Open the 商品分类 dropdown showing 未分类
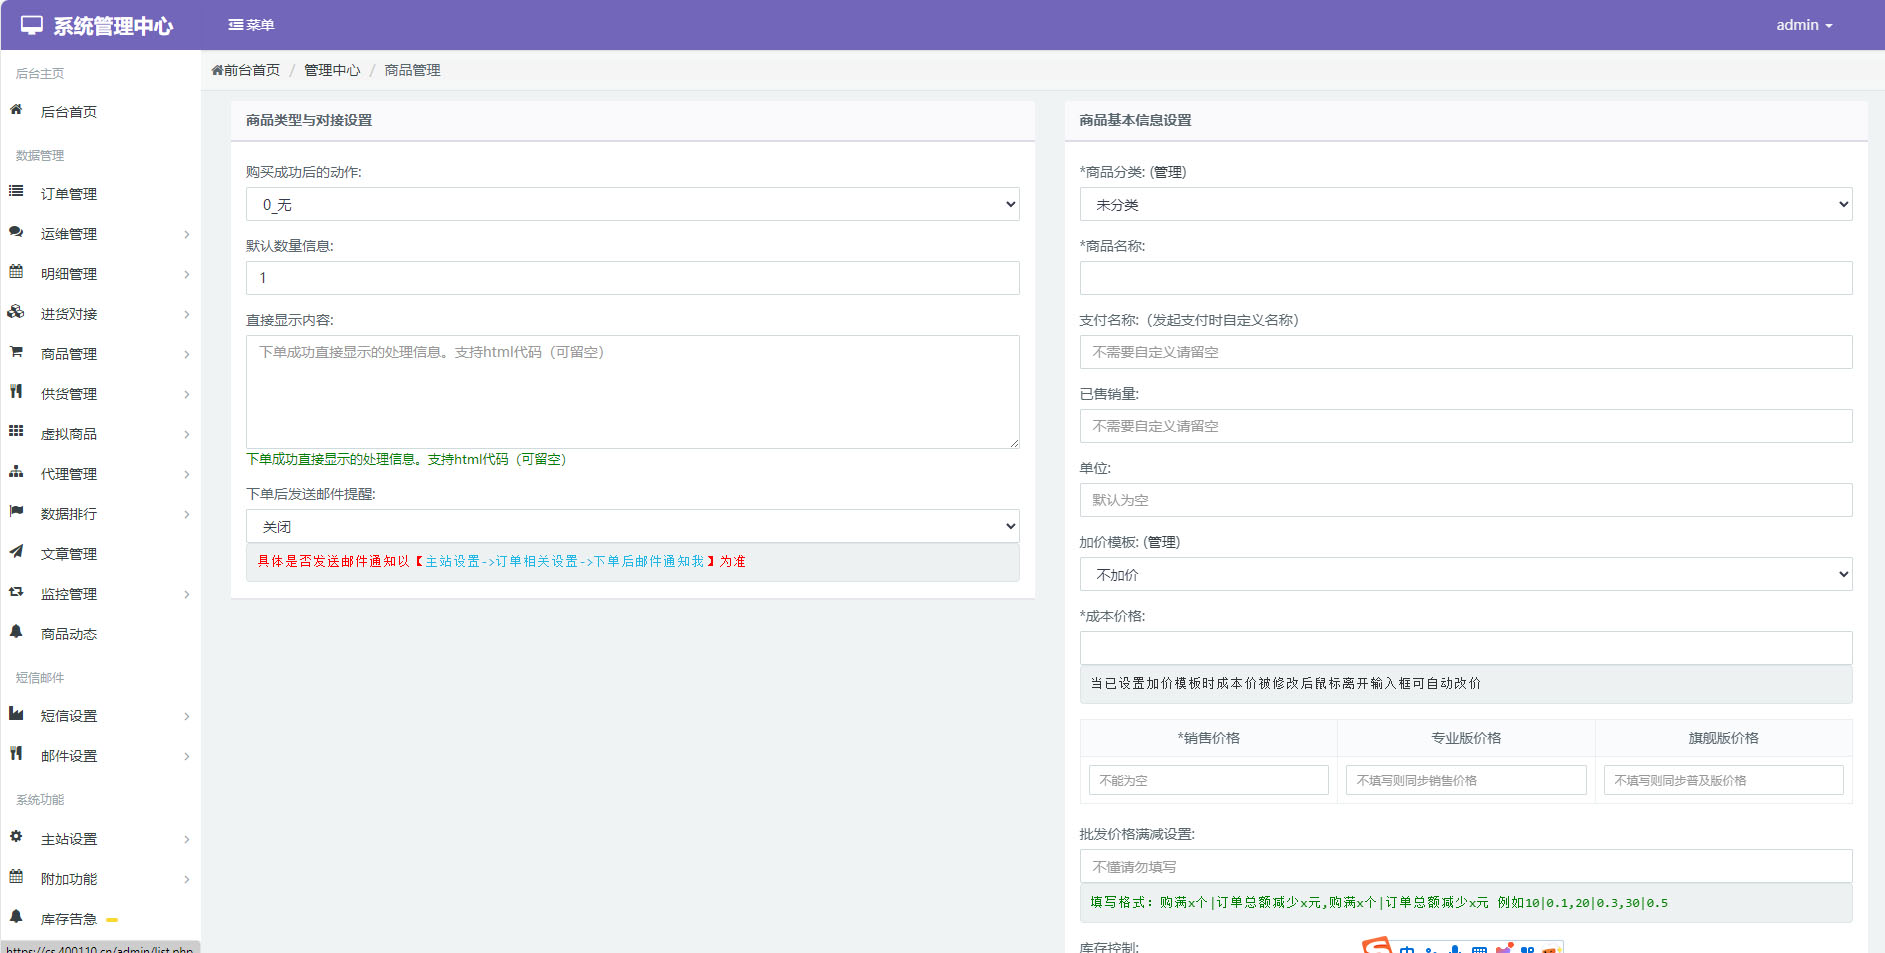Image resolution: width=1885 pixels, height=953 pixels. click(x=1465, y=204)
